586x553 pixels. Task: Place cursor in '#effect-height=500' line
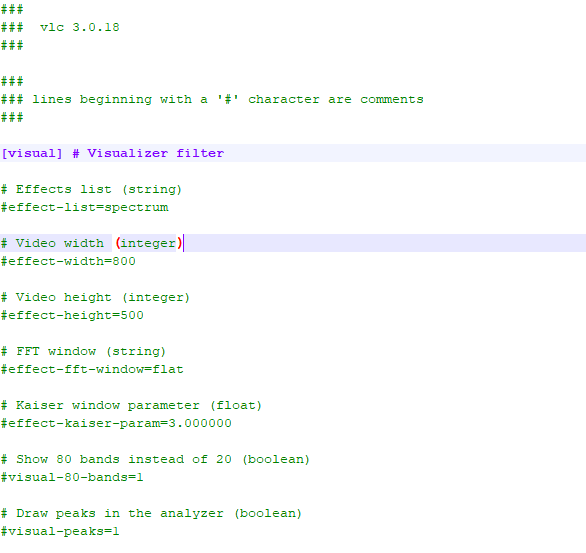tap(73, 315)
